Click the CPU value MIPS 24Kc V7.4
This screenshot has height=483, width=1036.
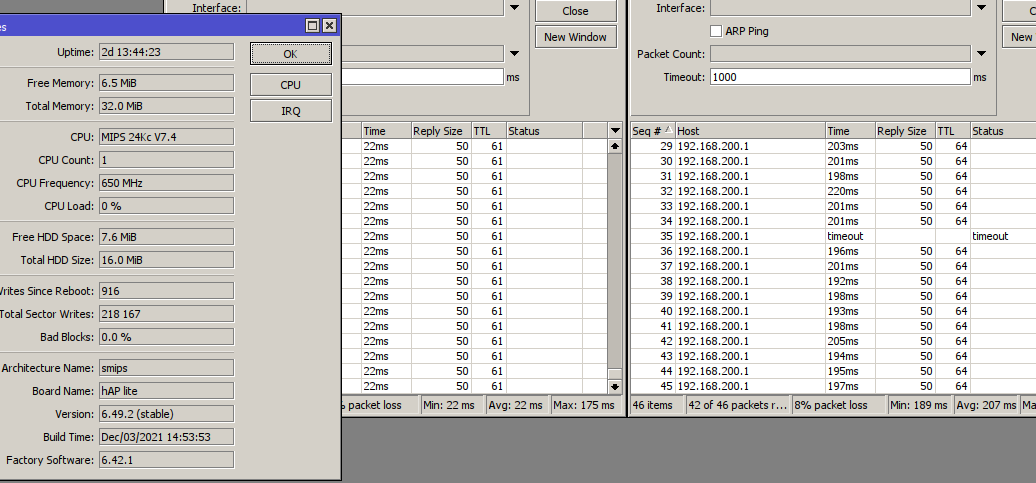(166, 137)
